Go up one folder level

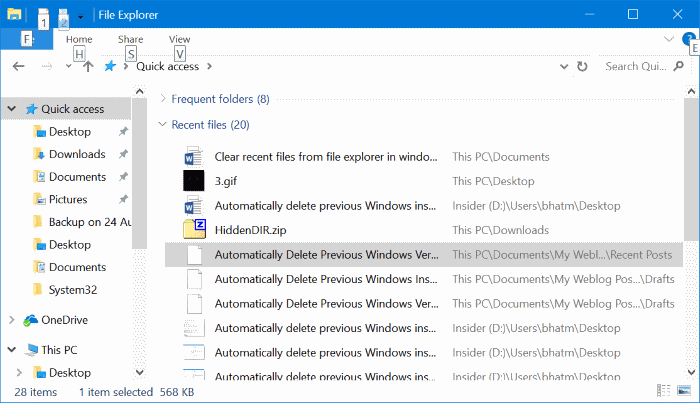point(88,66)
